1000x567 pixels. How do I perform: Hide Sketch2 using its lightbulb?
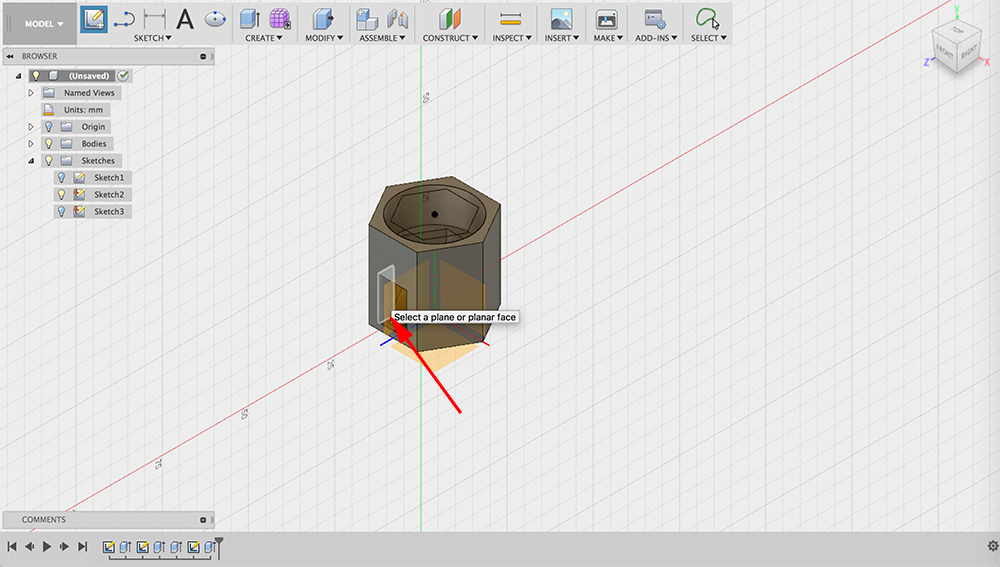tap(61, 195)
